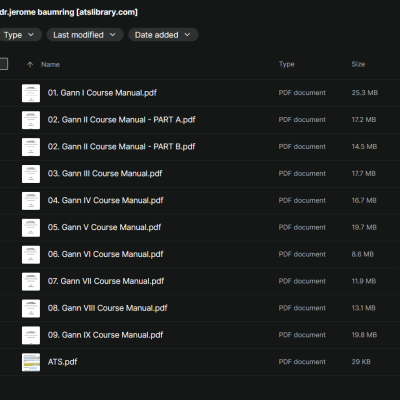
Task: Click the 03. Gann III file icon
Action: (31, 174)
